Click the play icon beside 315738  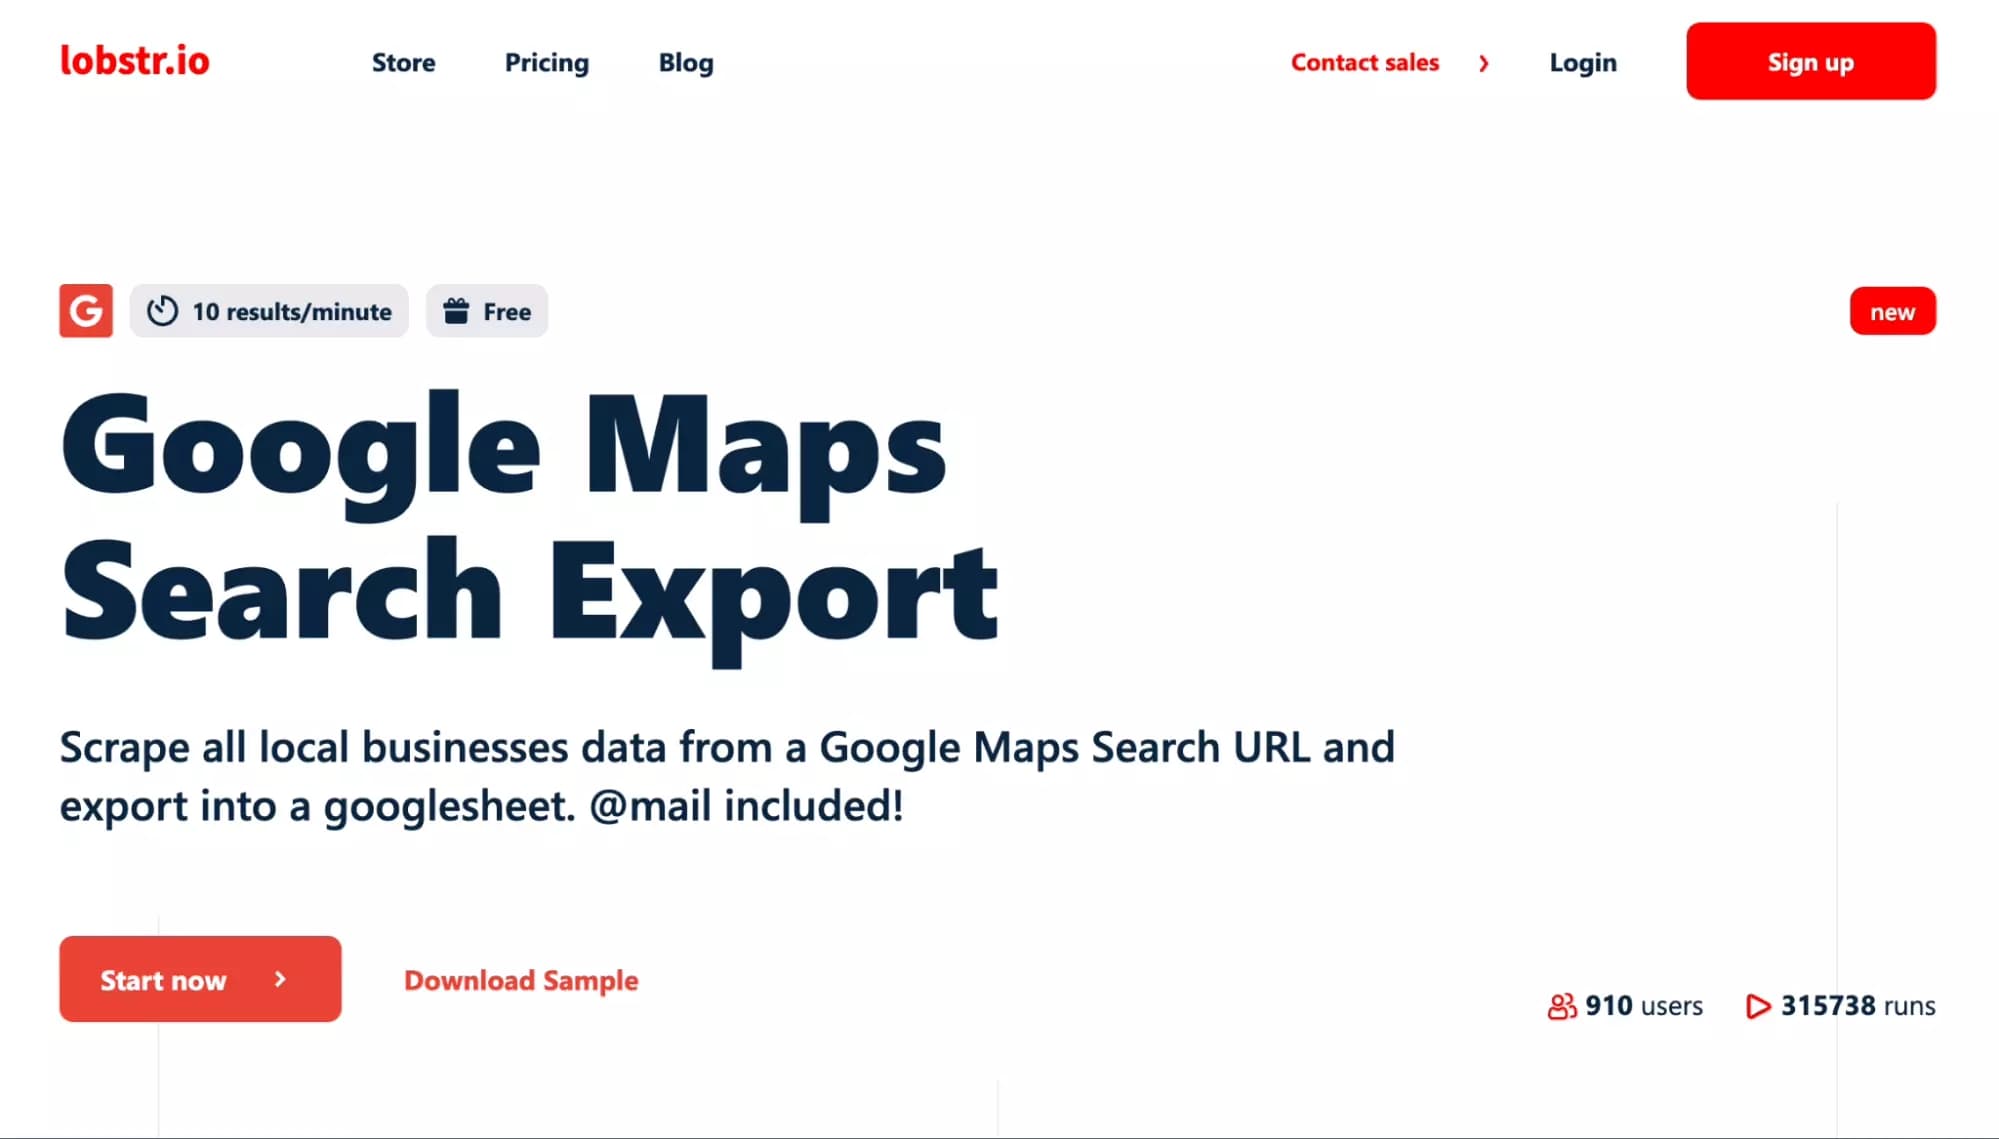click(1758, 1006)
